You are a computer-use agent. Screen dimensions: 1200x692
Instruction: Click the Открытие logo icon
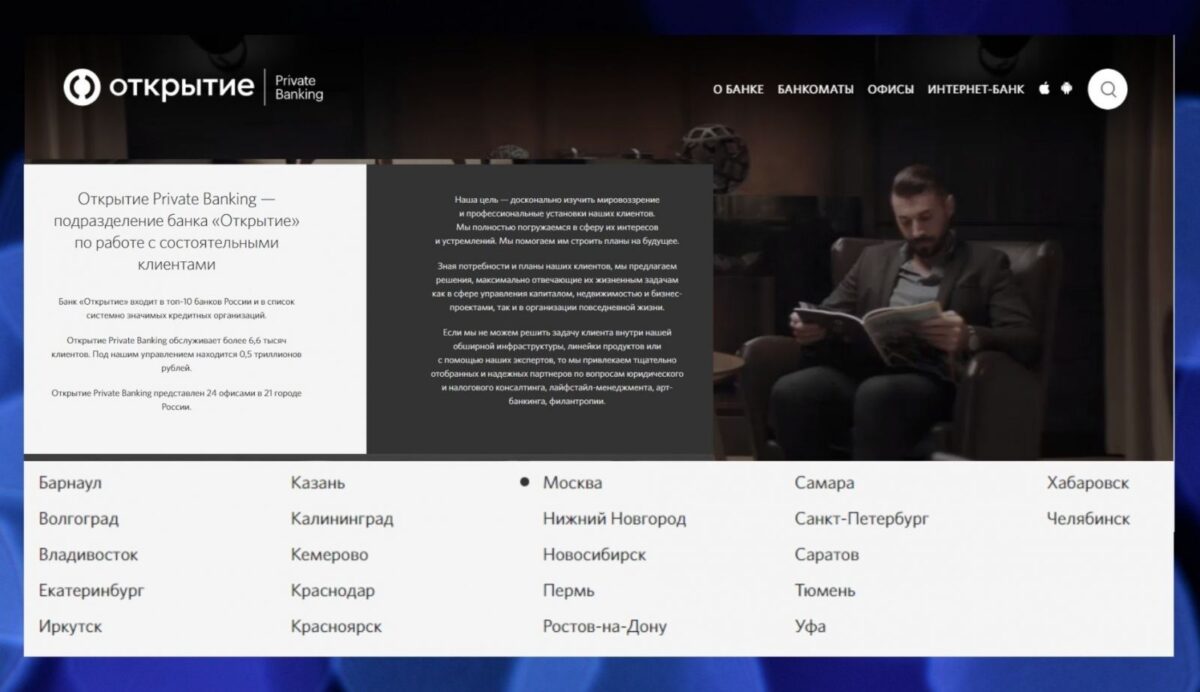82,87
